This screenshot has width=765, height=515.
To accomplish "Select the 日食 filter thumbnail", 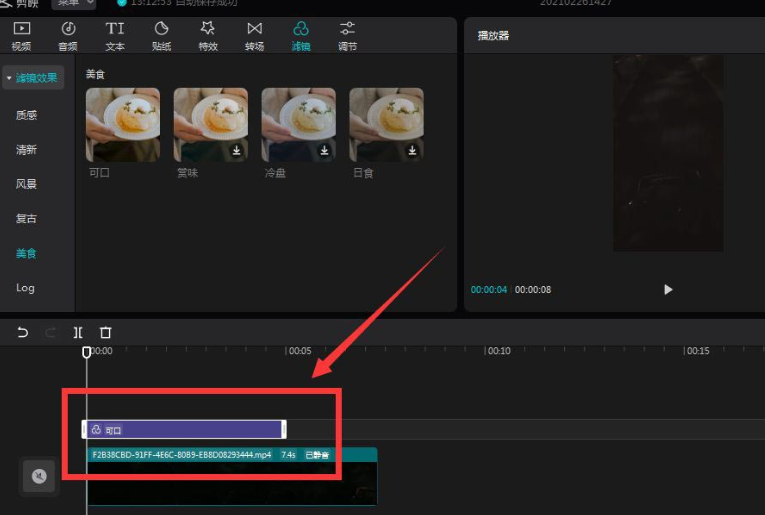I will [x=386, y=125].
